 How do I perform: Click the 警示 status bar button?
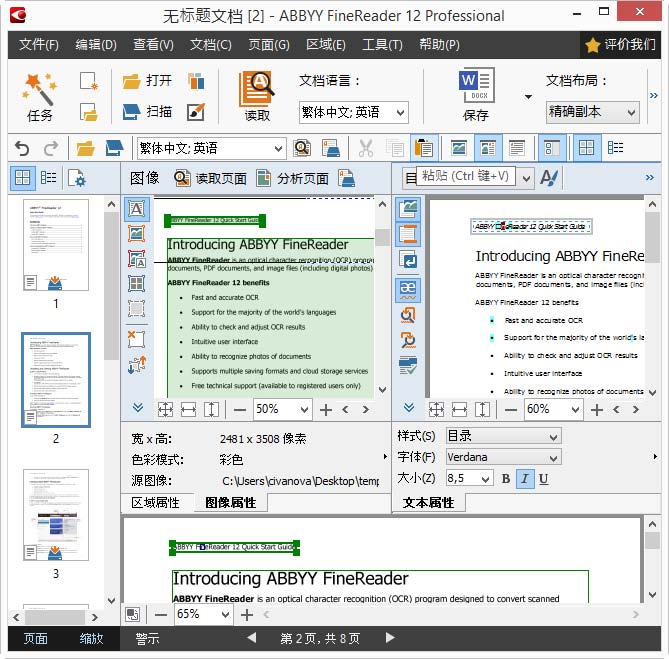tap(147, 639)
